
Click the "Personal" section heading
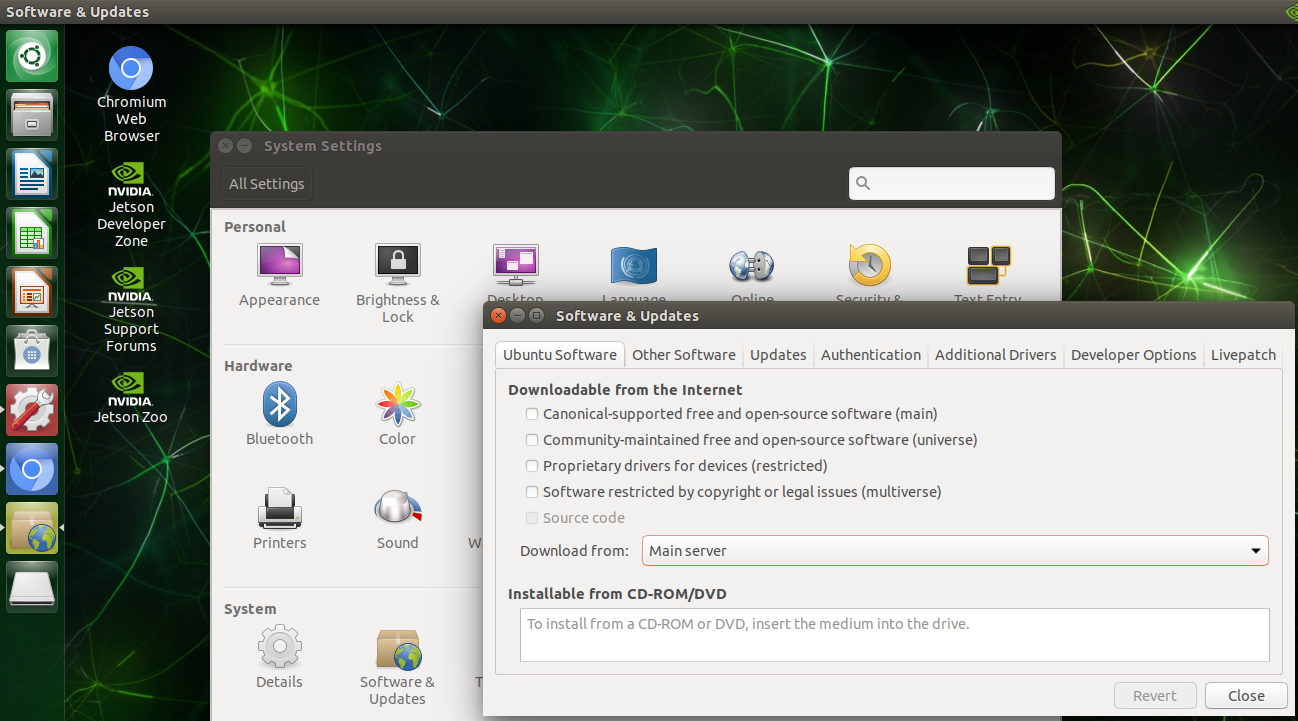tap(255, 227)
